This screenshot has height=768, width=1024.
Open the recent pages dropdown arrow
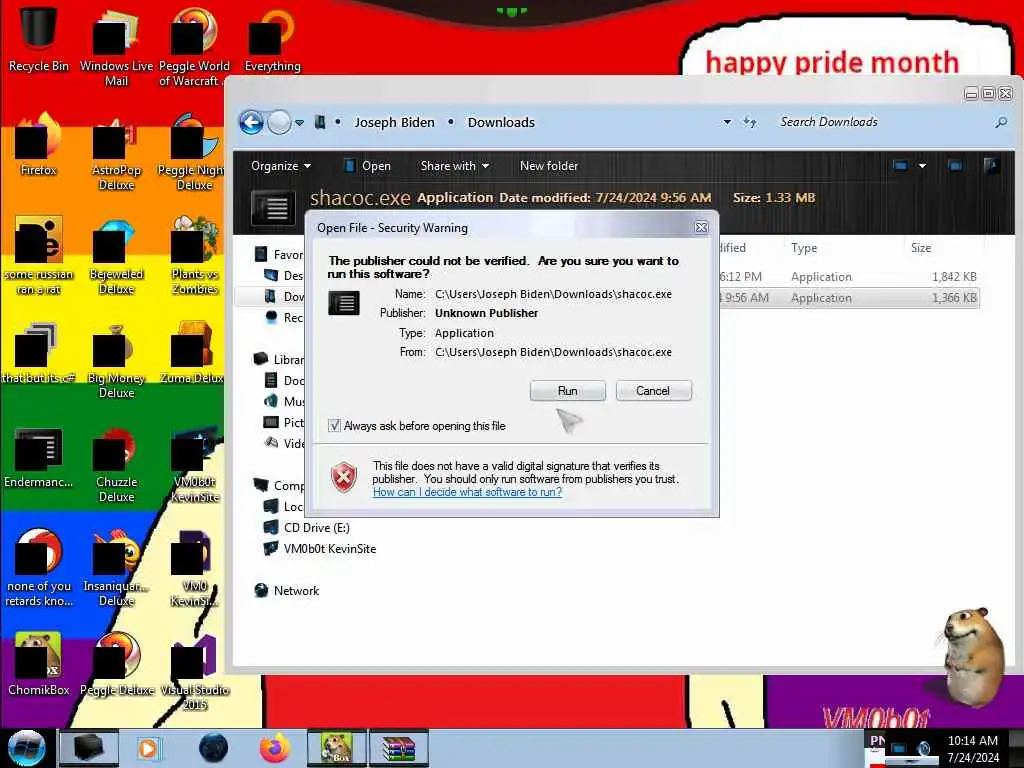[299, 123]
